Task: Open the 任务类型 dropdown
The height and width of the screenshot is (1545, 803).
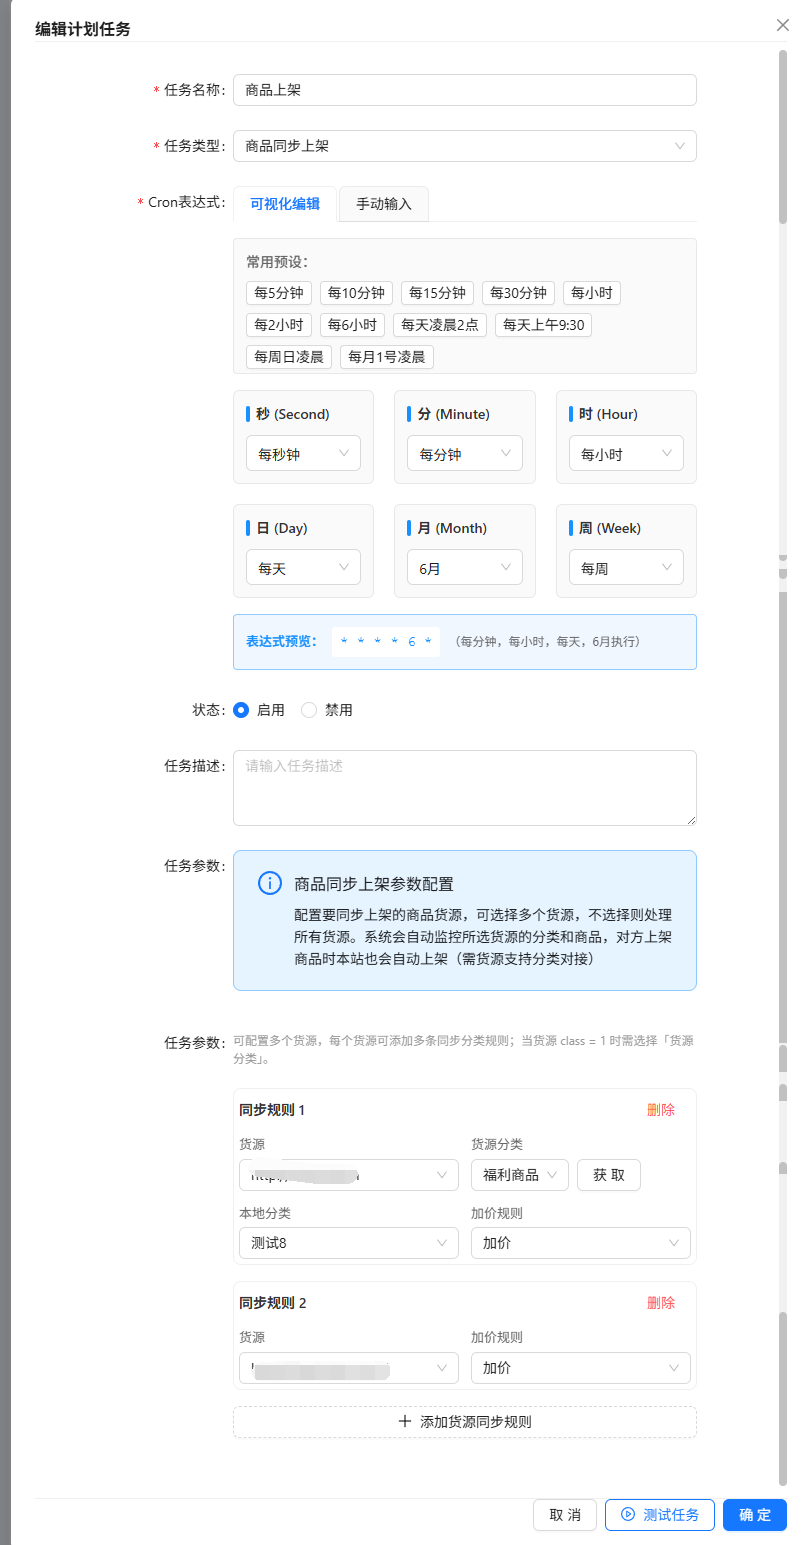Action: [x=464, y=146]
